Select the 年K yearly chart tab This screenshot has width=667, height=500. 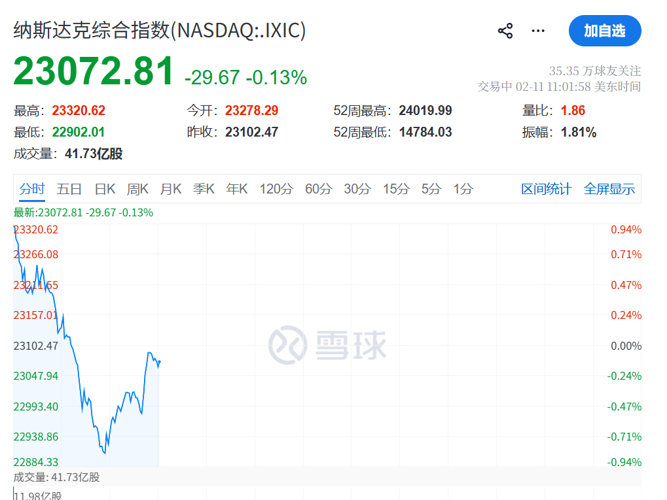pyautogui.click(x=236, y=189)
